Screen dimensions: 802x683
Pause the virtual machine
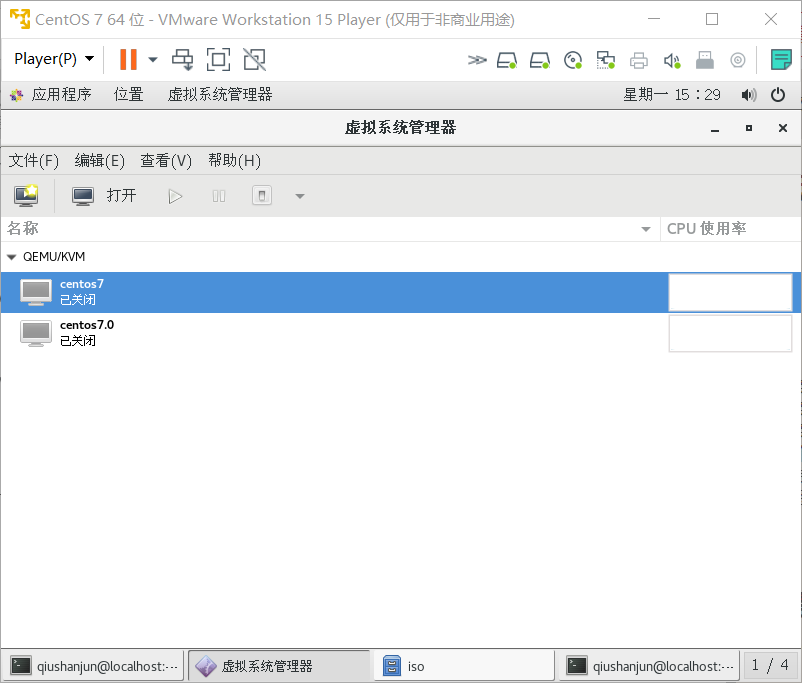point(218,195)
